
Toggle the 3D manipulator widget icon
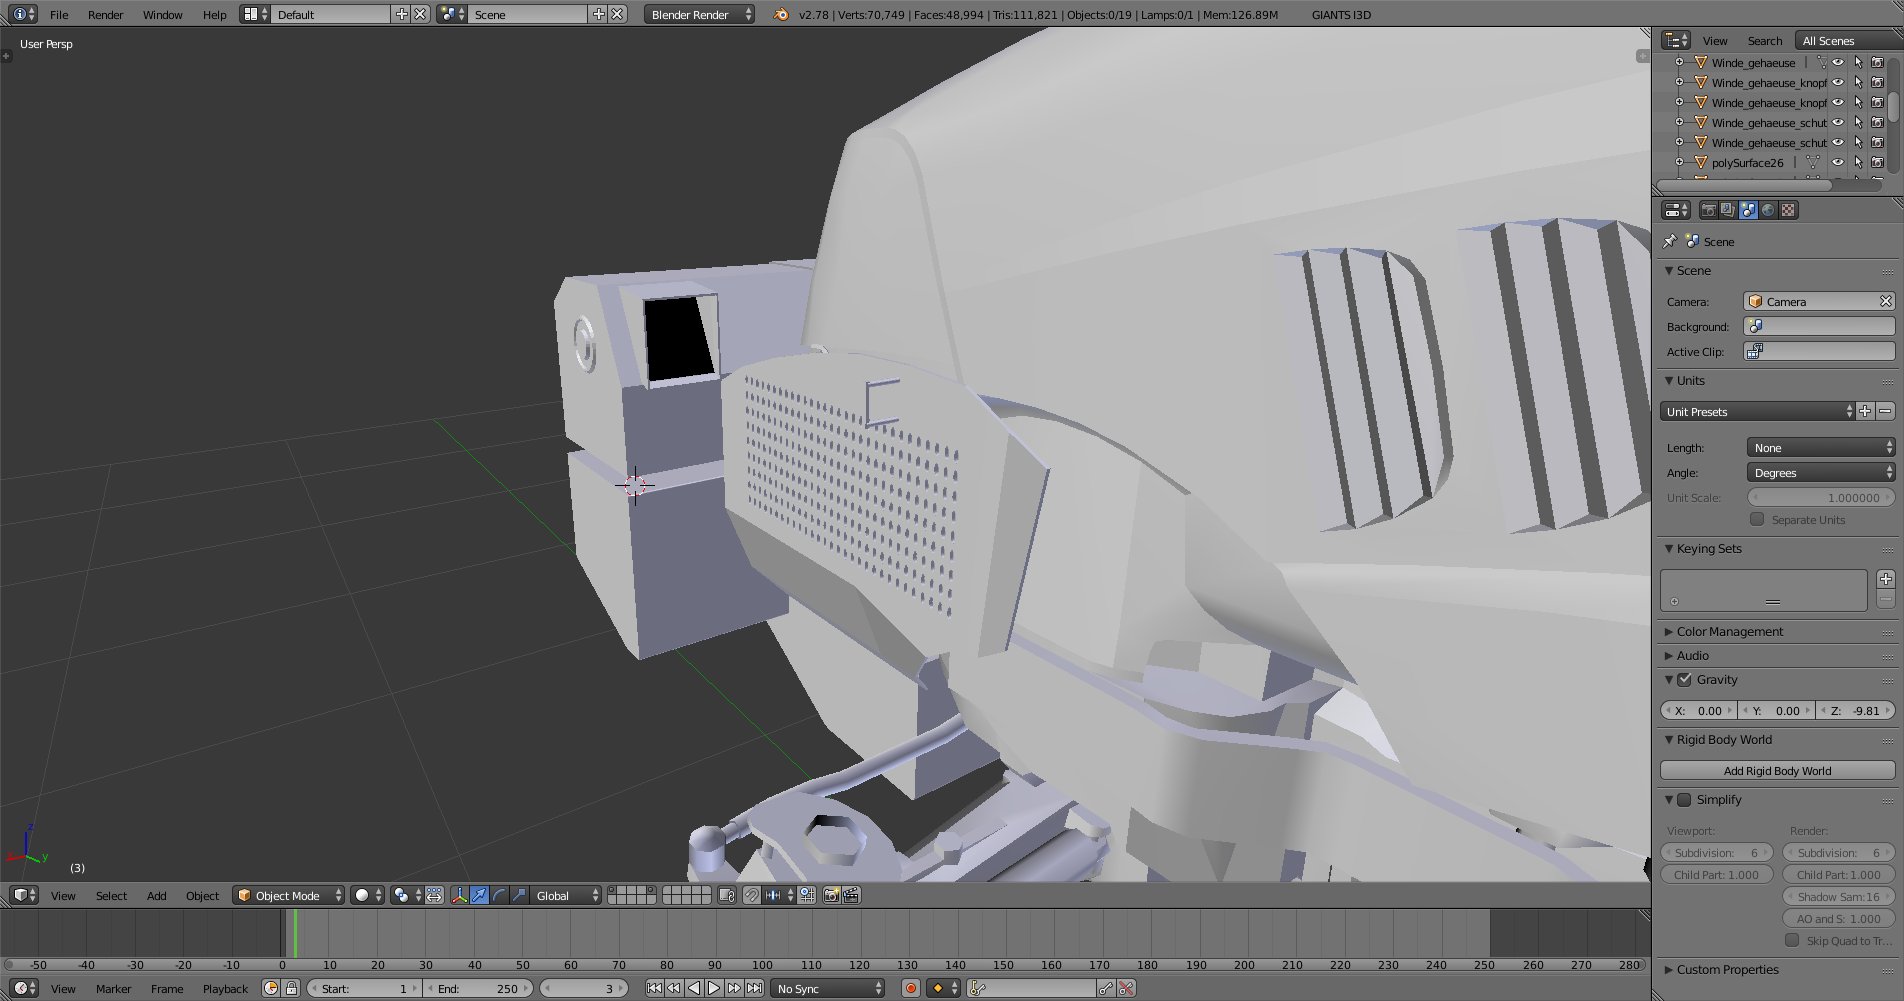[459, 895]
